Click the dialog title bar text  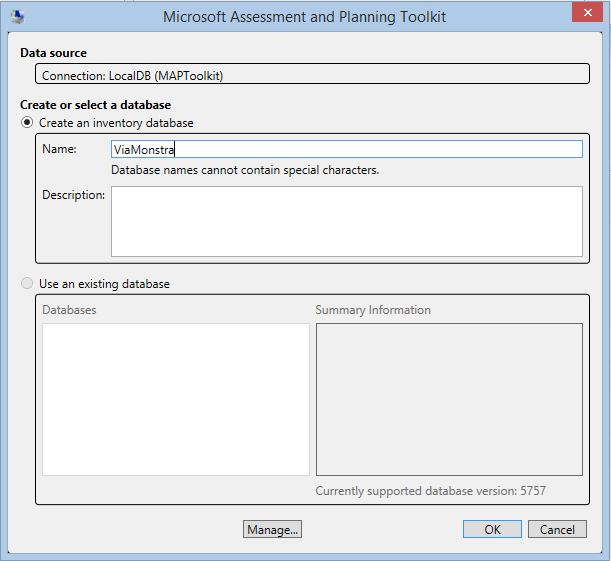click(x=305, y=17)
